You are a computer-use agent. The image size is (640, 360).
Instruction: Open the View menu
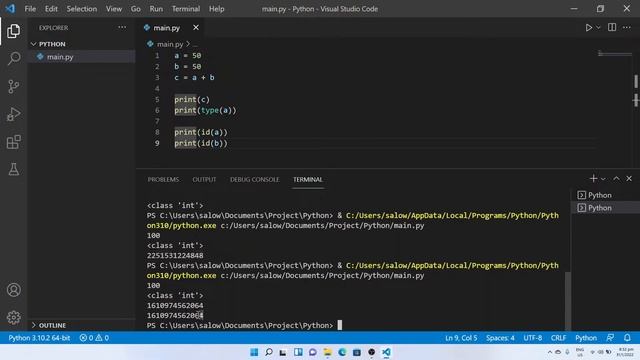click(114, 9)
